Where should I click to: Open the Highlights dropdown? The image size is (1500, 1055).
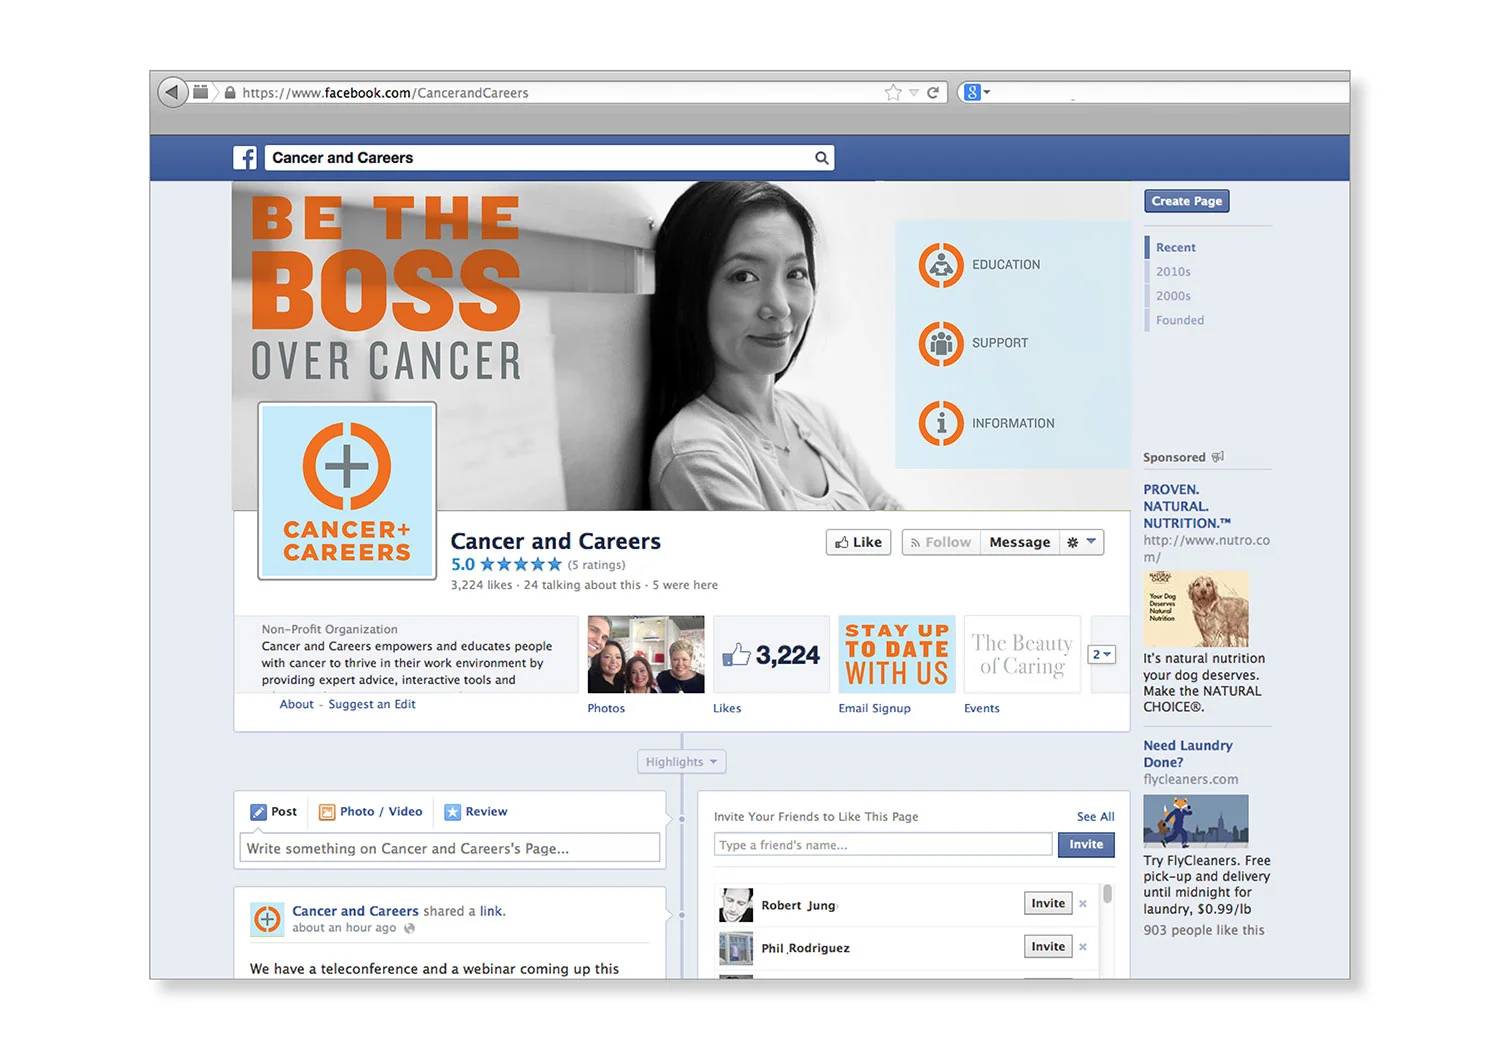pos(682,762)
